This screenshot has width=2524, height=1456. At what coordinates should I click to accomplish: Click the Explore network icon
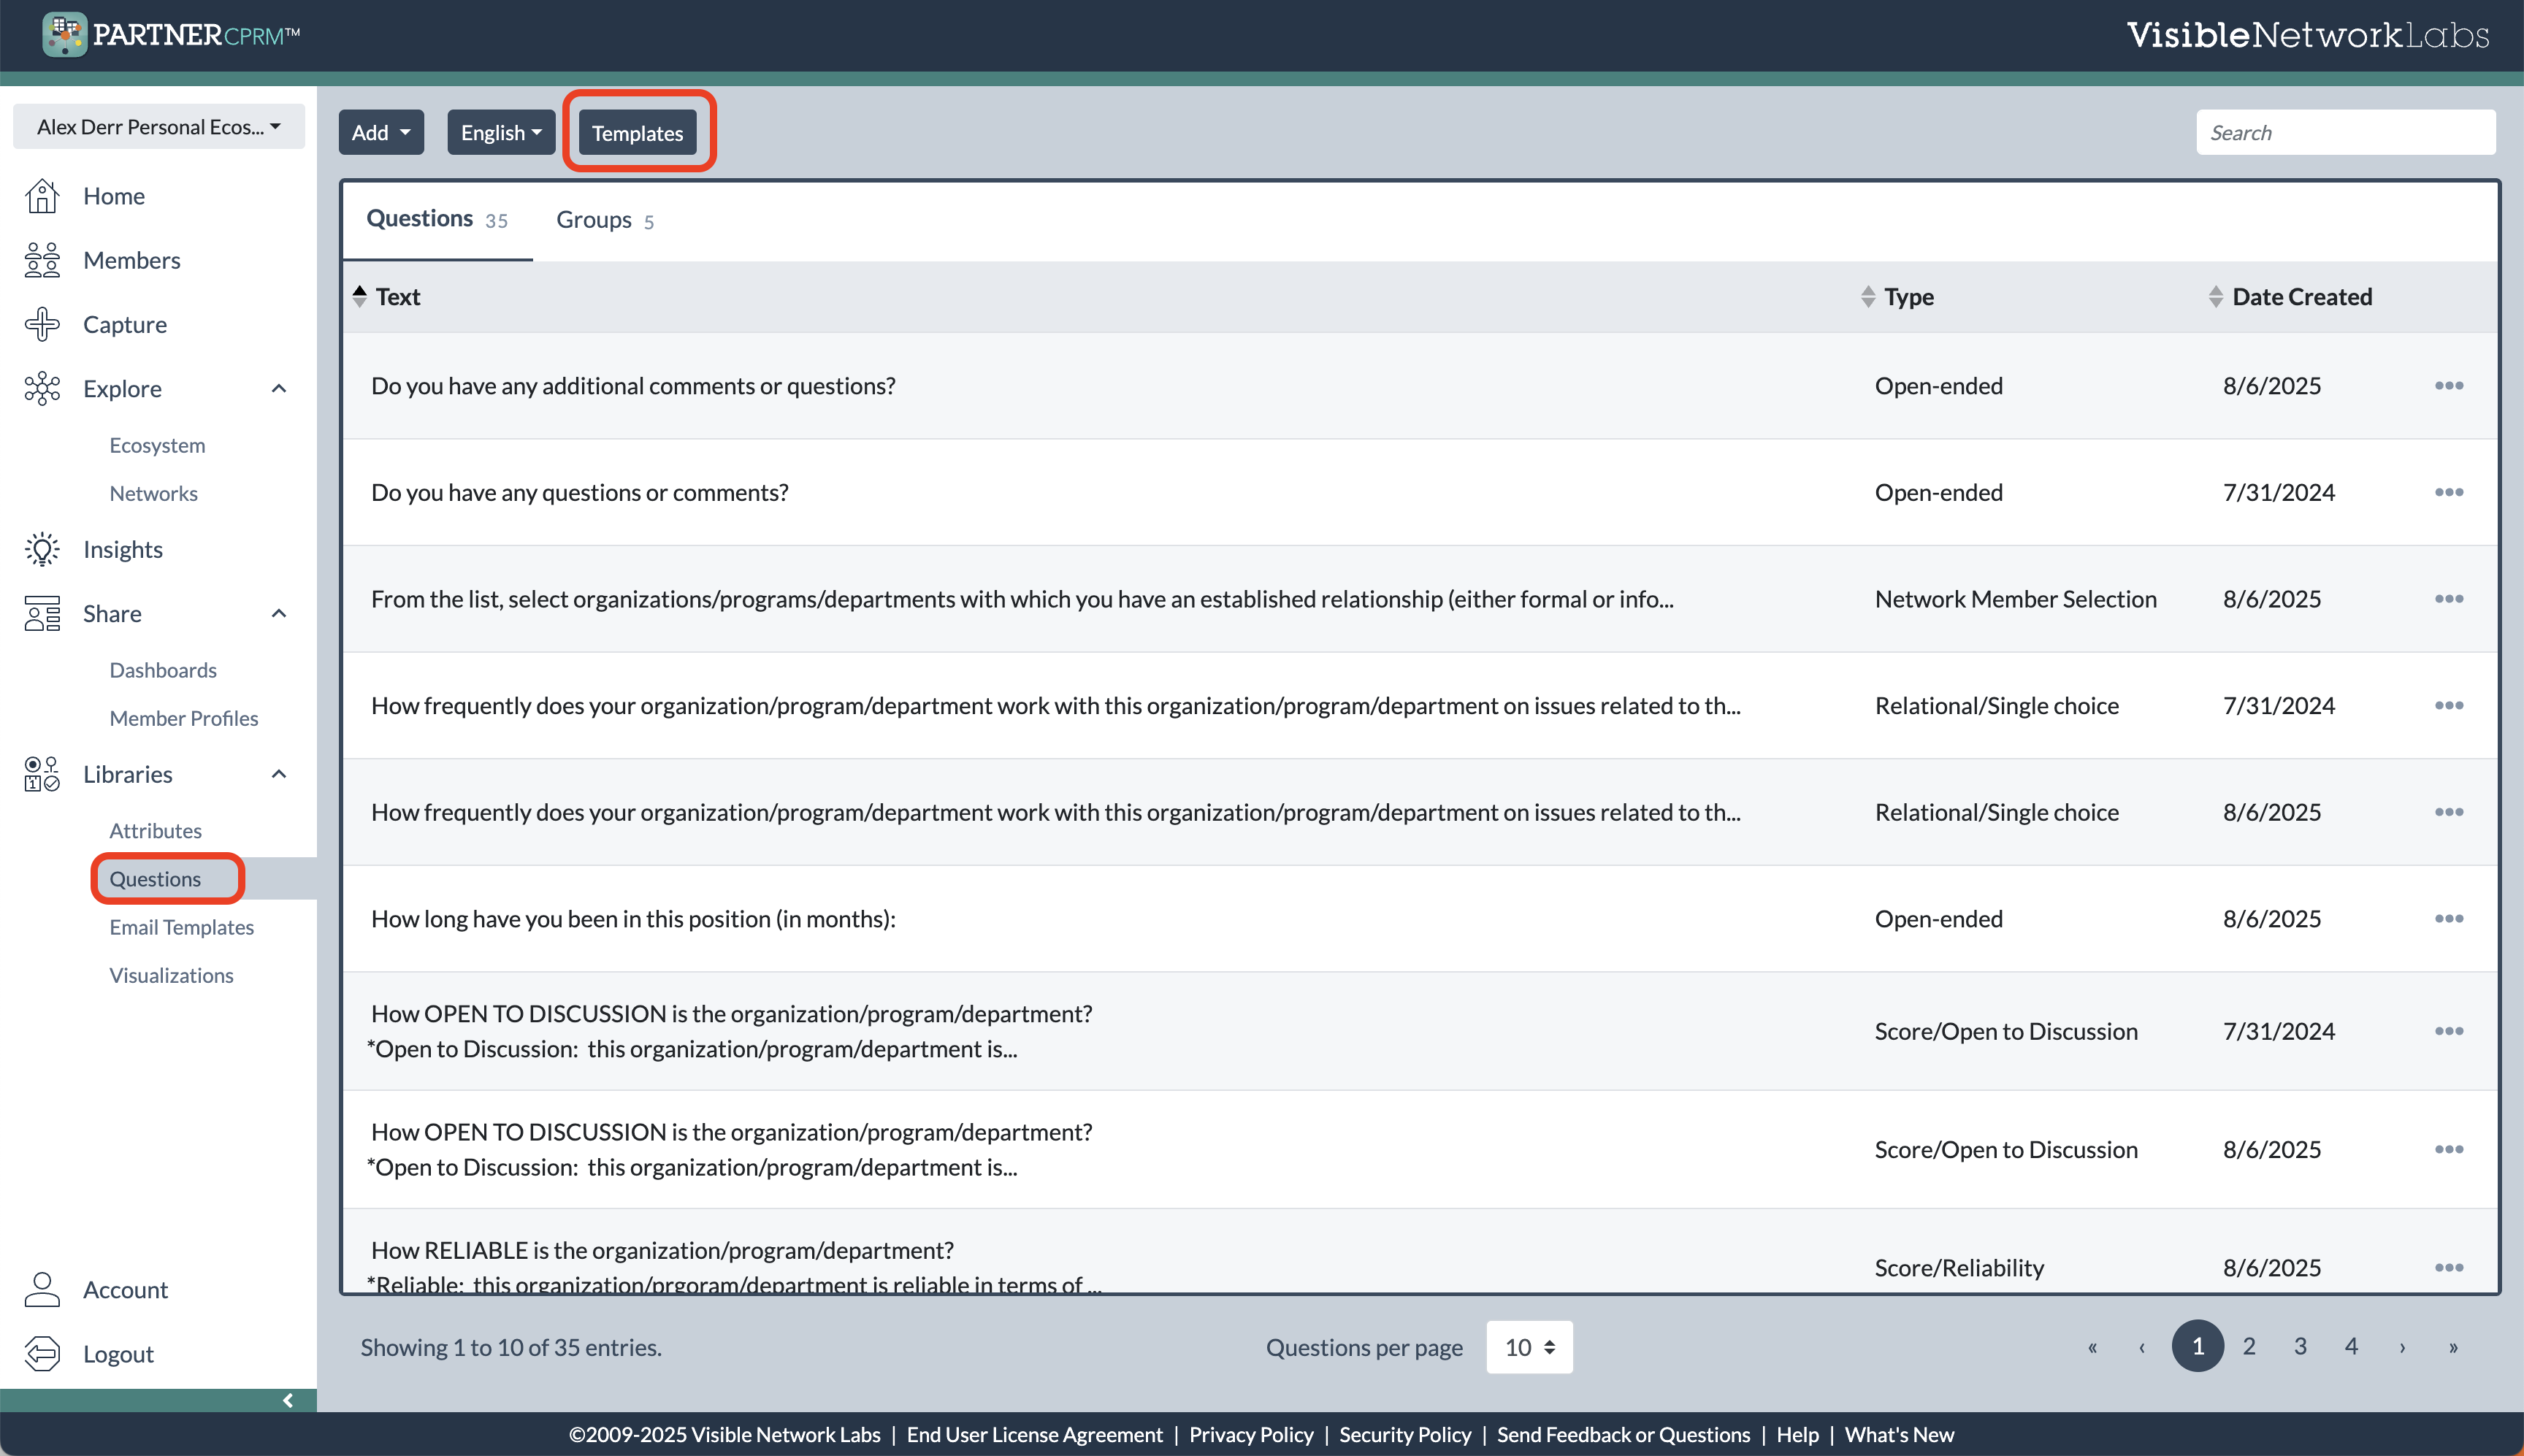pyautogui.click(x=42, y=388)
